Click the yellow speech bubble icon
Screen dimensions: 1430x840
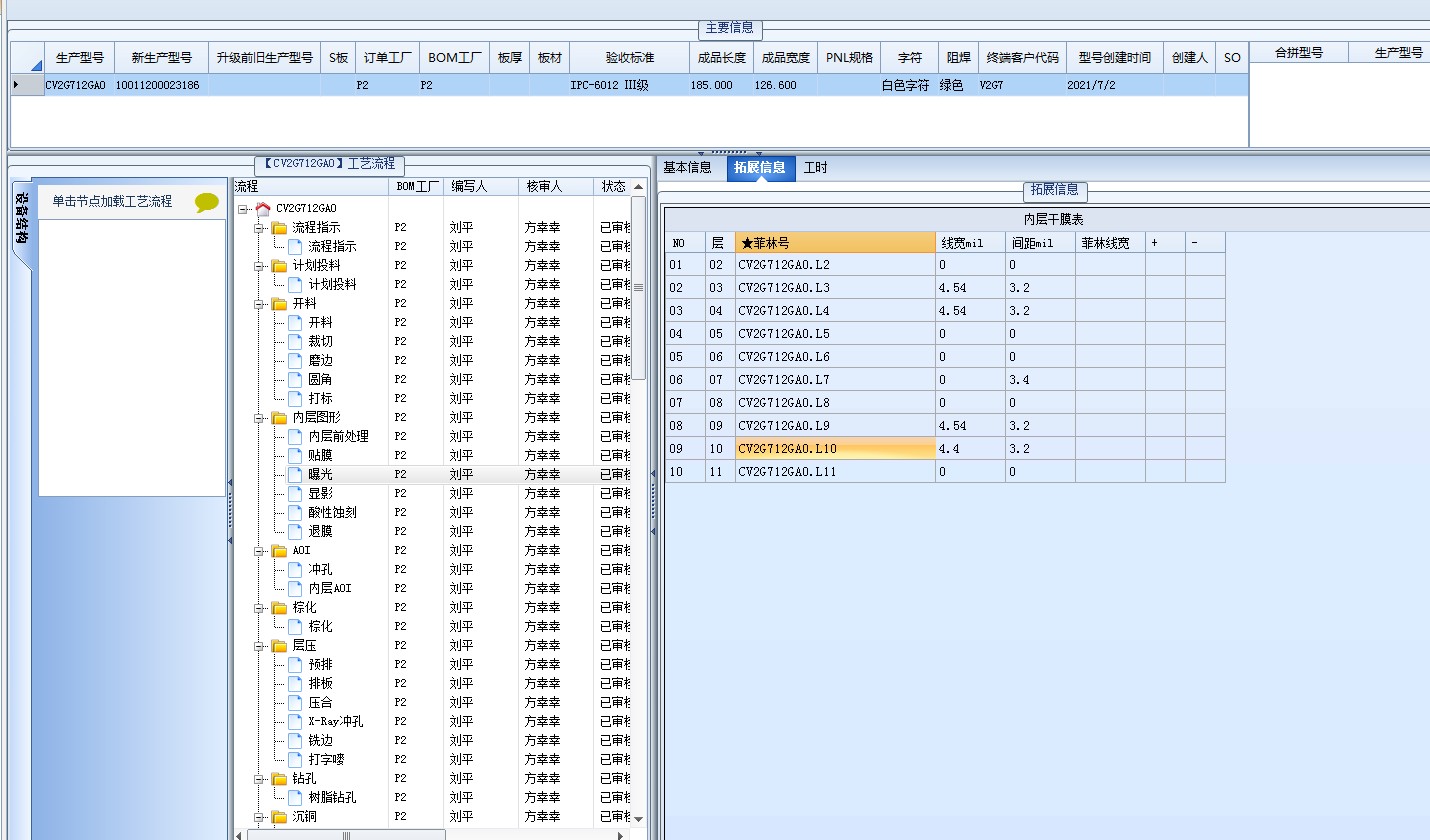coord(207,203)
